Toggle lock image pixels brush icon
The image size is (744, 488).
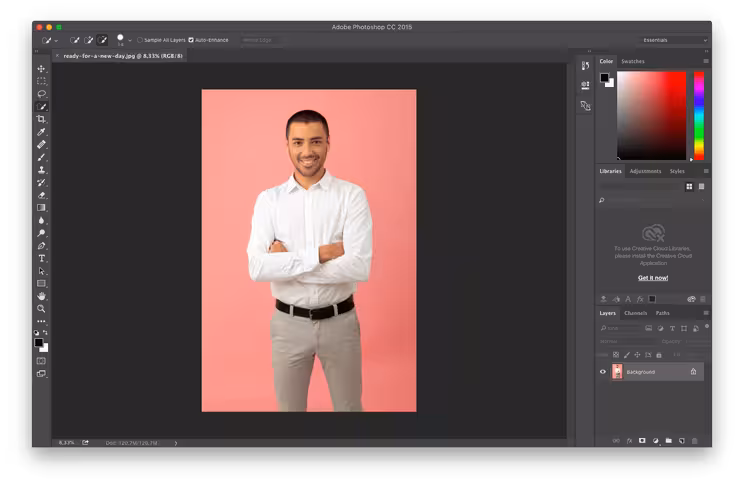click(626, 355)
